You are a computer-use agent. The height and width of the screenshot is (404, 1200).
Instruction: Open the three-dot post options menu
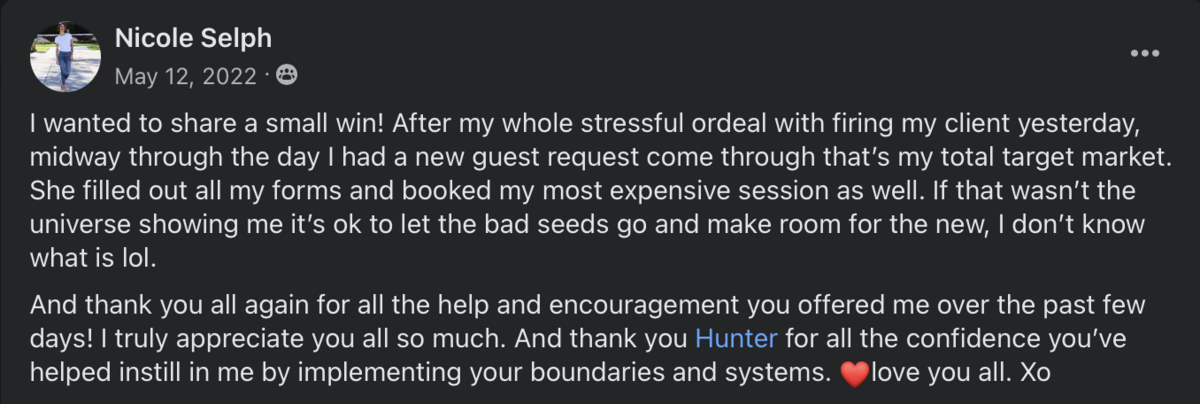[x=1143, y=53]
